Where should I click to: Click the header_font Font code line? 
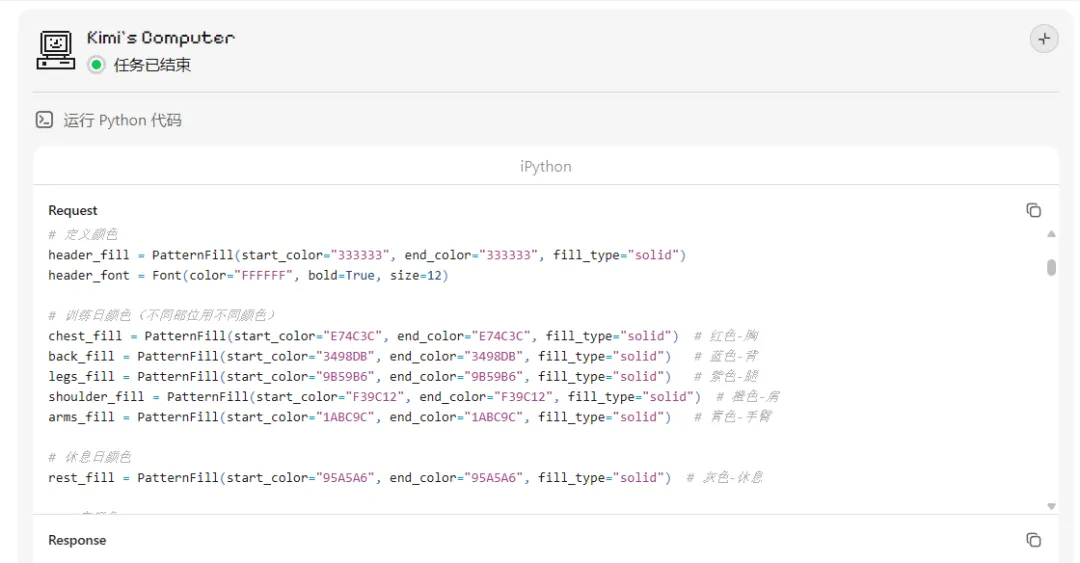click(x=248, y=275)
